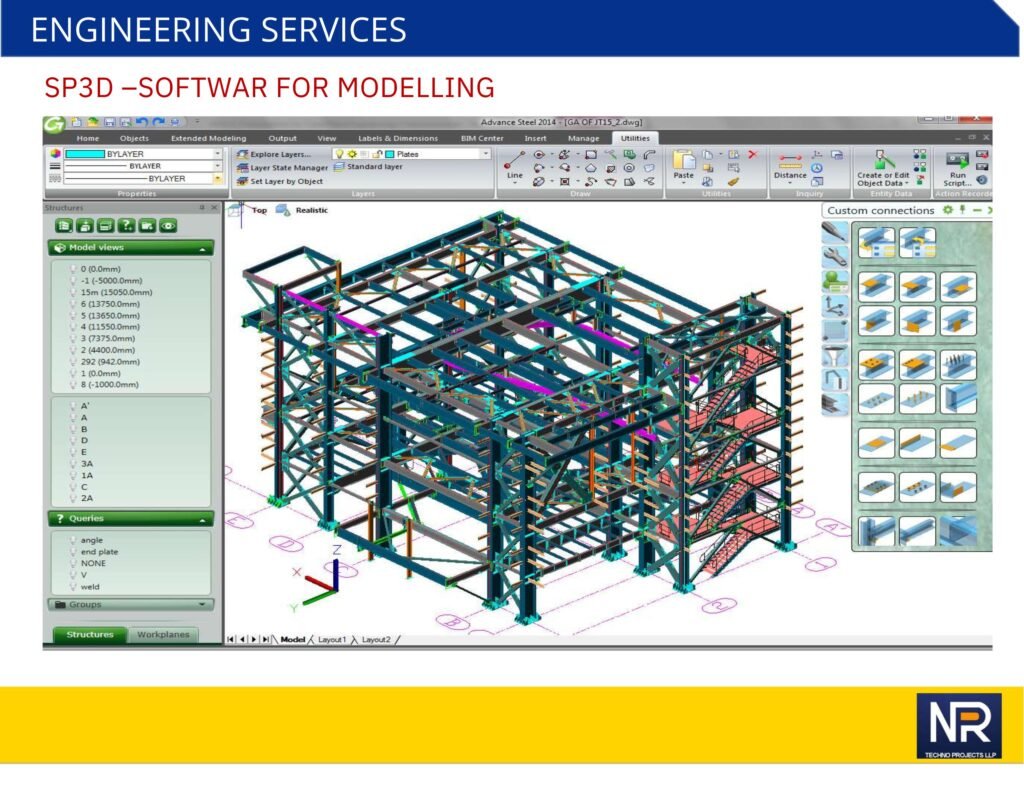Select the steel beams category at palette bottom
The width and height of the screenshot is (1024, 791).
[x=835, y=404]
